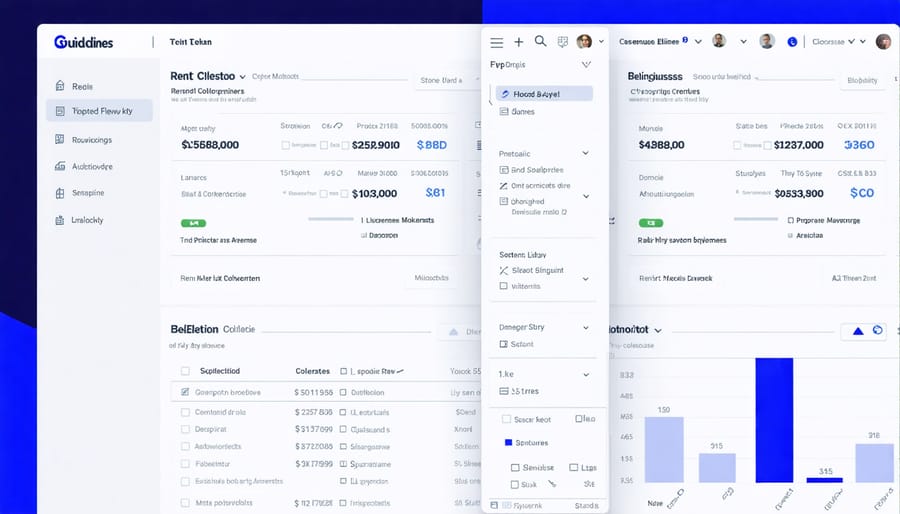The image size is (900, 514).
Task: Click the blue circular refresh chart icon
Action: (878, 330)
